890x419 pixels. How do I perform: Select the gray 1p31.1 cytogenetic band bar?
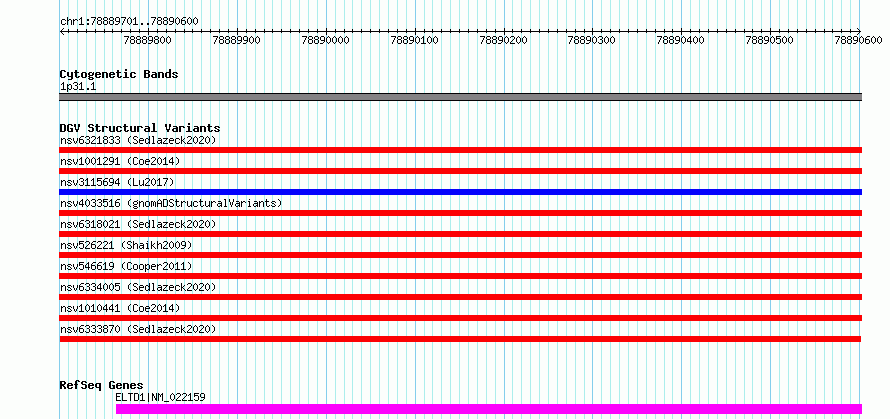[x=461, y=97]
